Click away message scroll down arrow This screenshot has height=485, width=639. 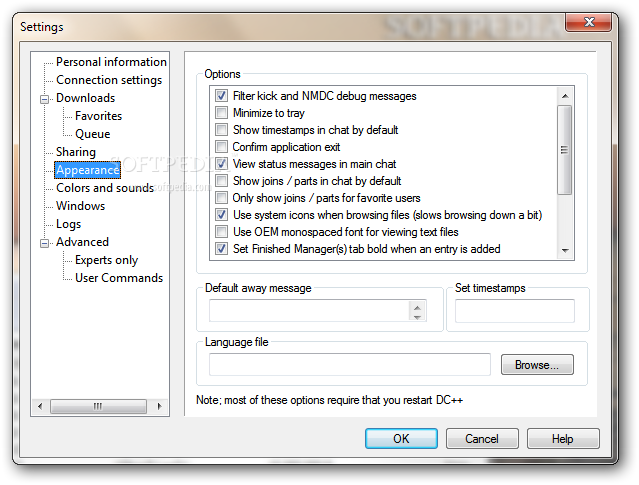[417, 317]
